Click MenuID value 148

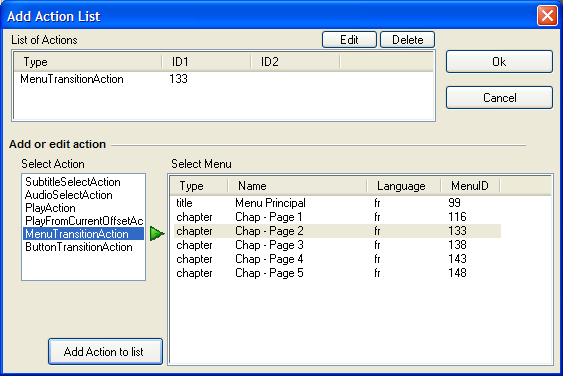pos(457,273)
